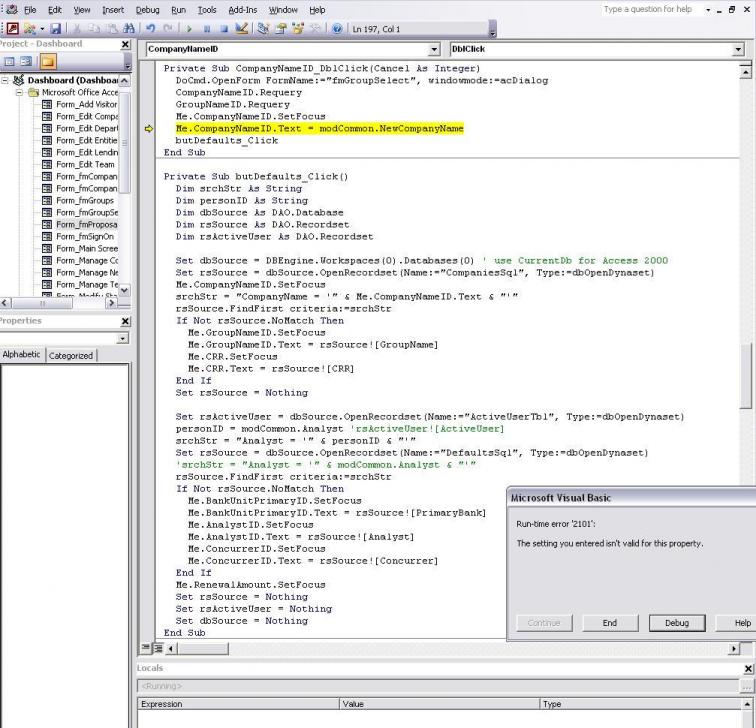The height and width of the screenshot is (728, 756).
Task: Switch to Procedure View at code bottom-left
Action: point(144,649)
